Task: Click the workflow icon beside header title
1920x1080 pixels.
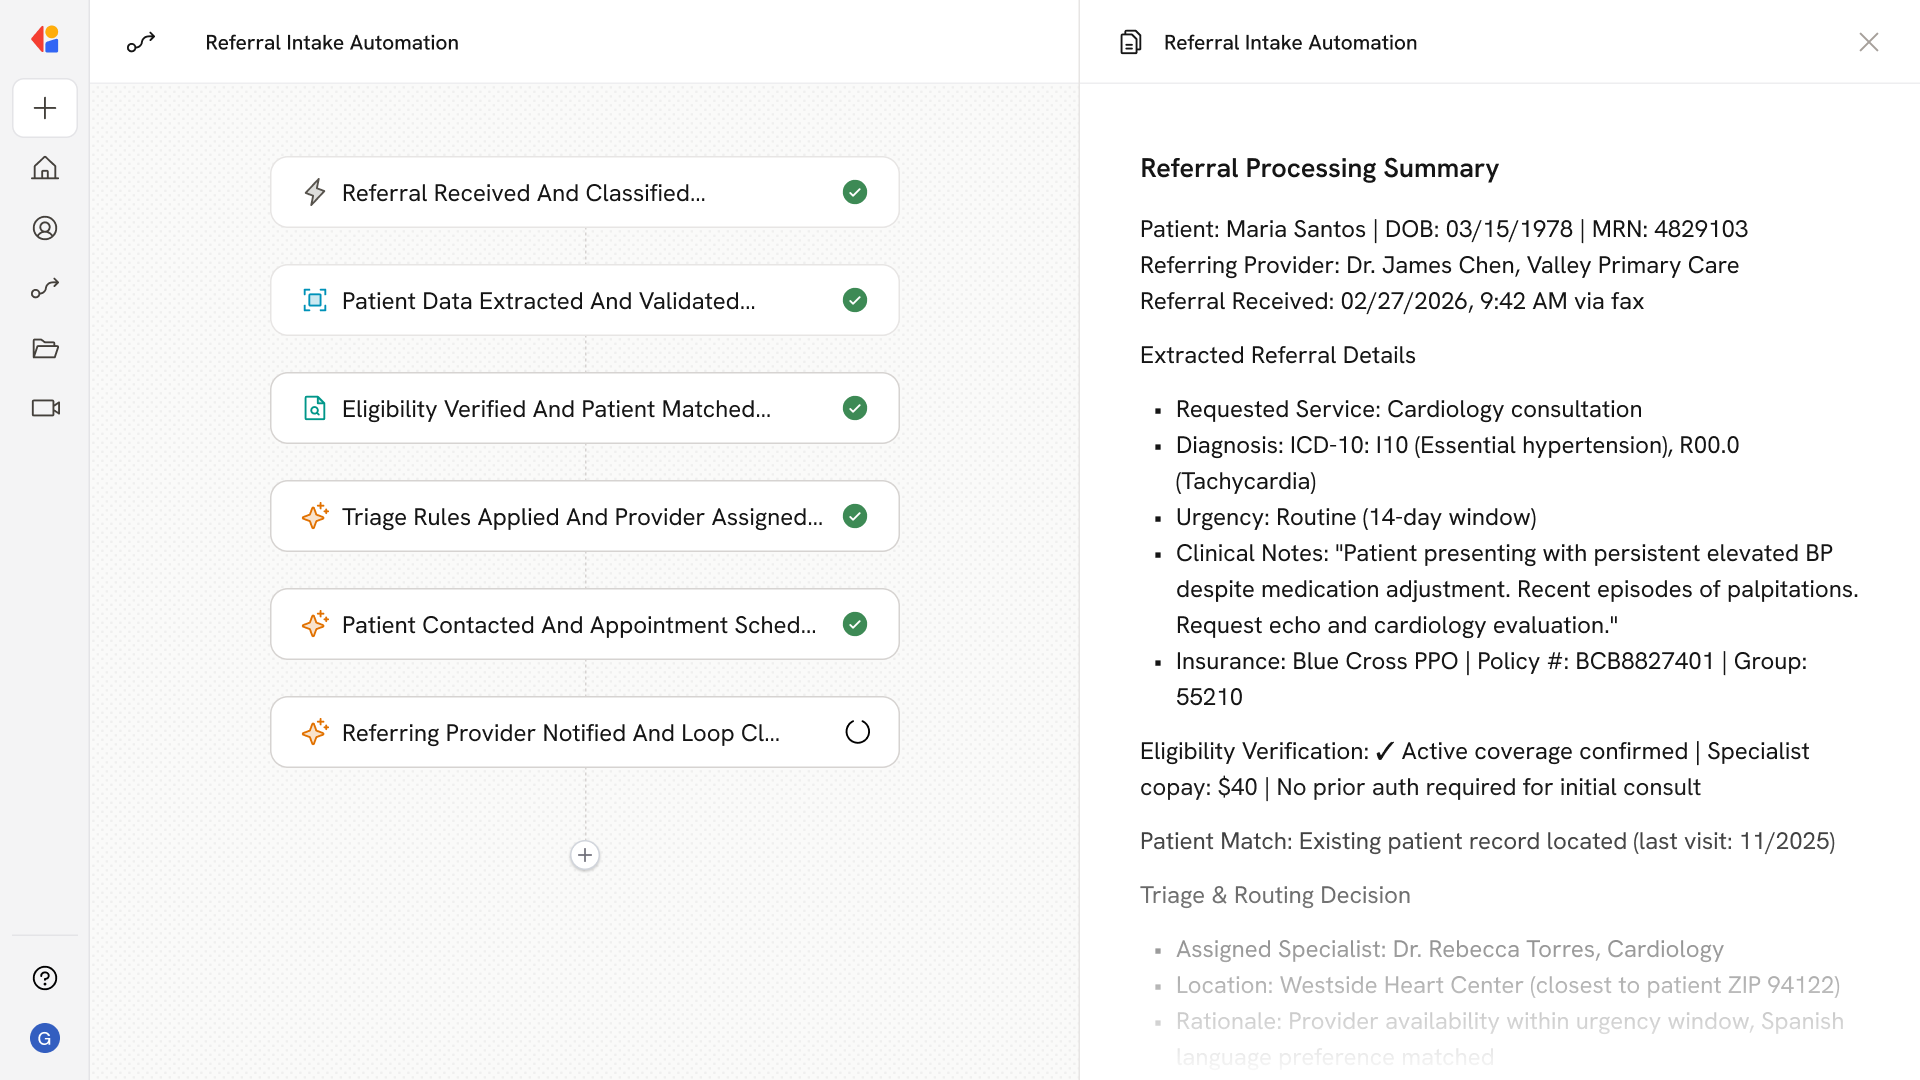Action: coord(141,42)
